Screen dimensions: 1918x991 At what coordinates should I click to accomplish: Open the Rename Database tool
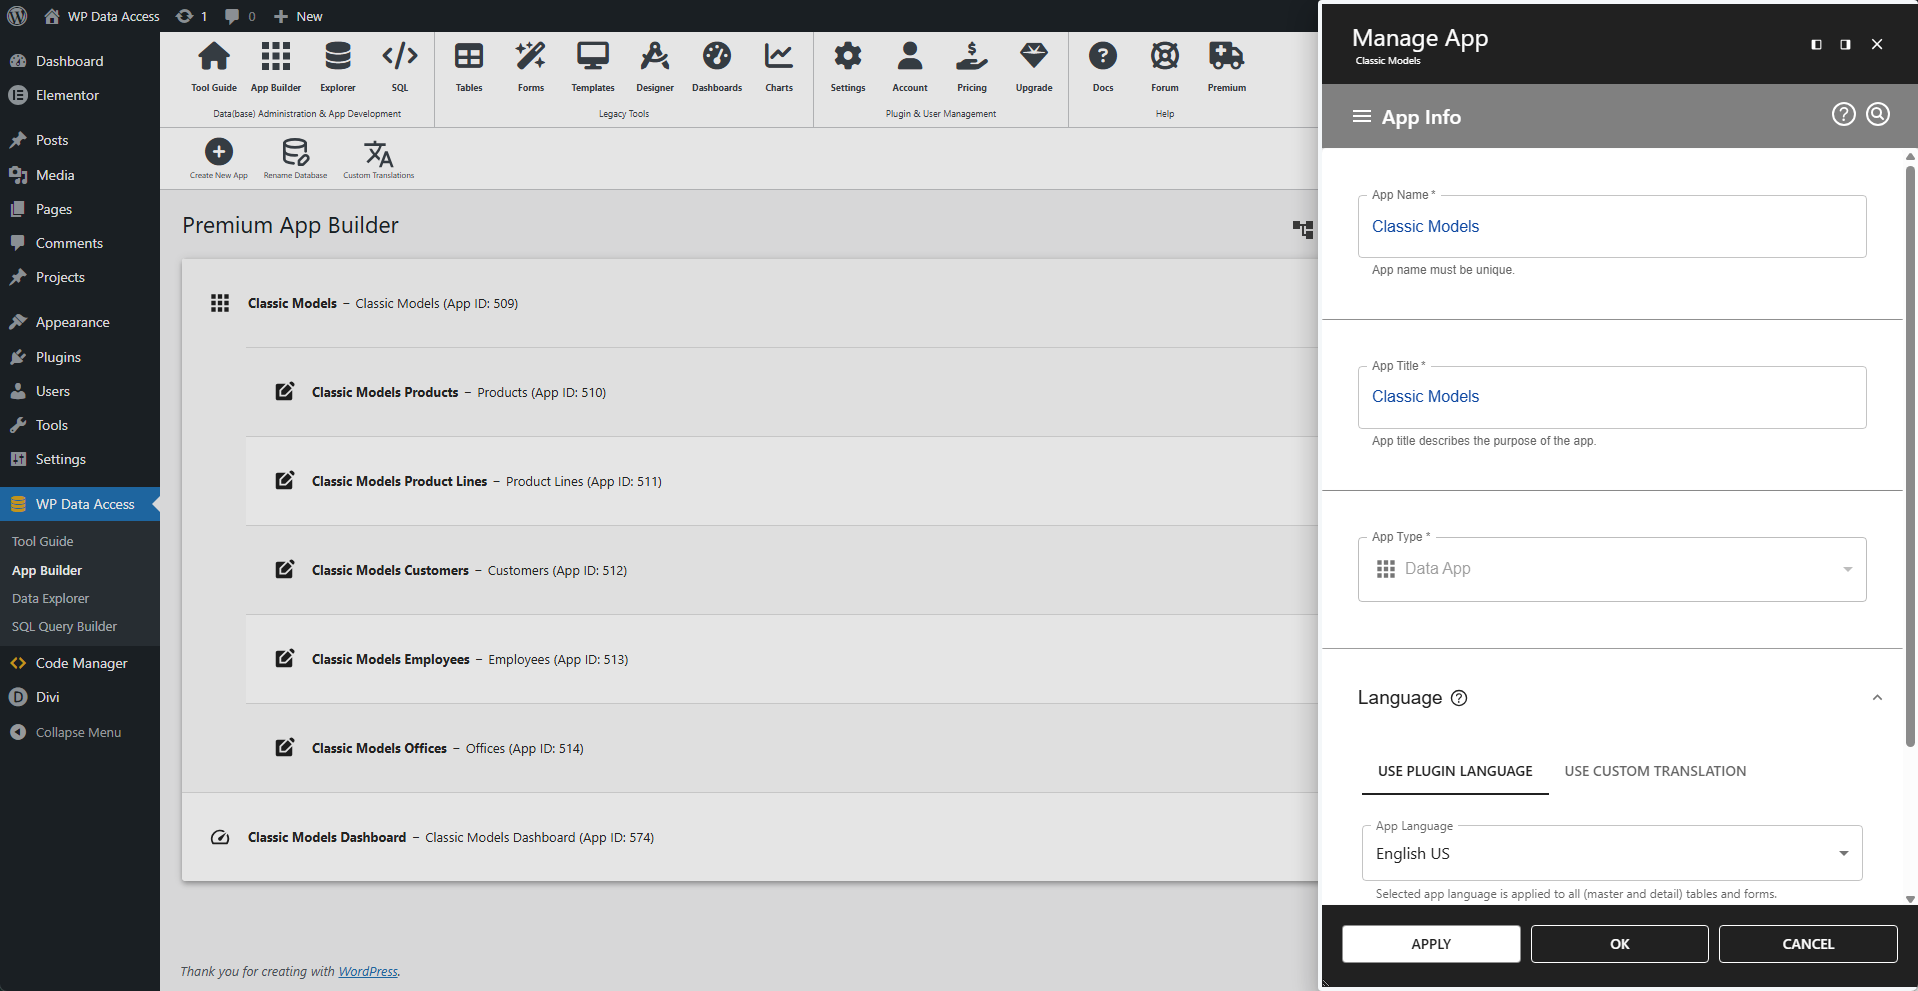(x=294, y=153)
